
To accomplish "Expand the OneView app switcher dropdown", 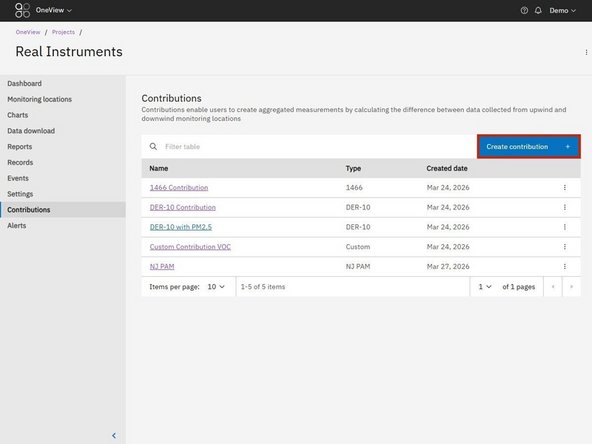I will pos(54,10).
